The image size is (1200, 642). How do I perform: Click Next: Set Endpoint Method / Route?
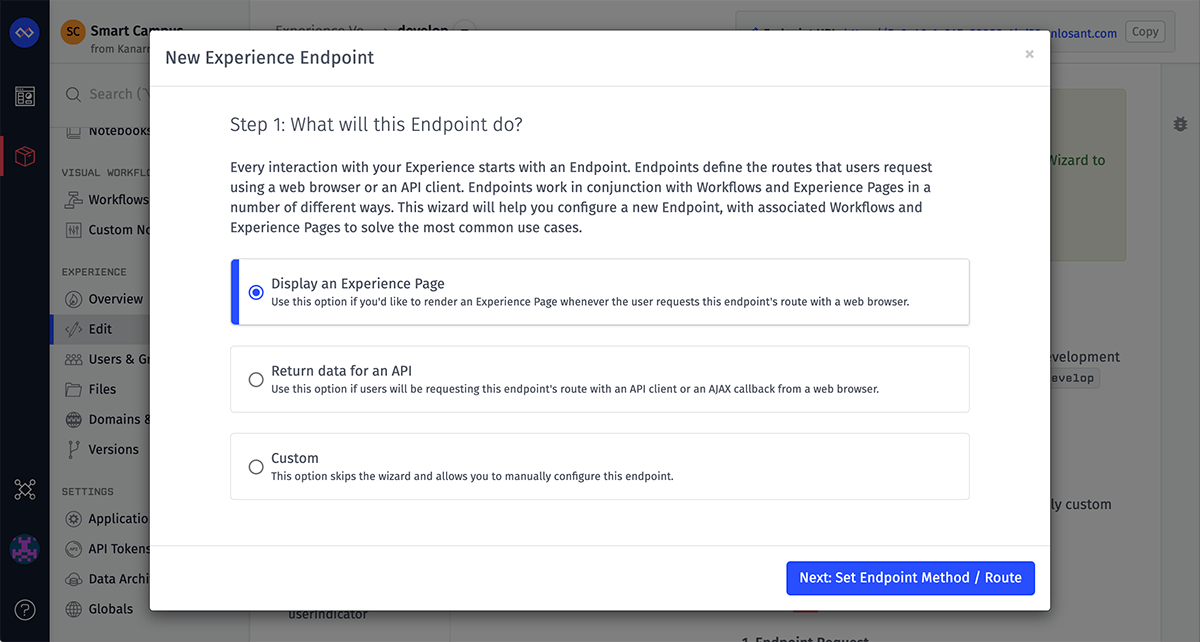tap(910, 578)
